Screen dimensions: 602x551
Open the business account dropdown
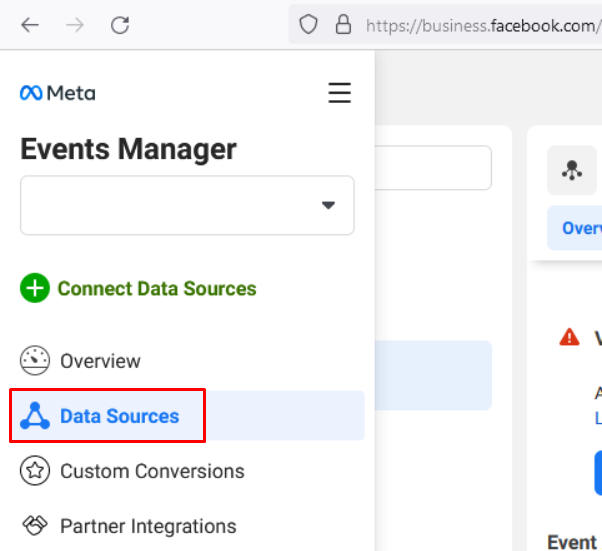187,205
